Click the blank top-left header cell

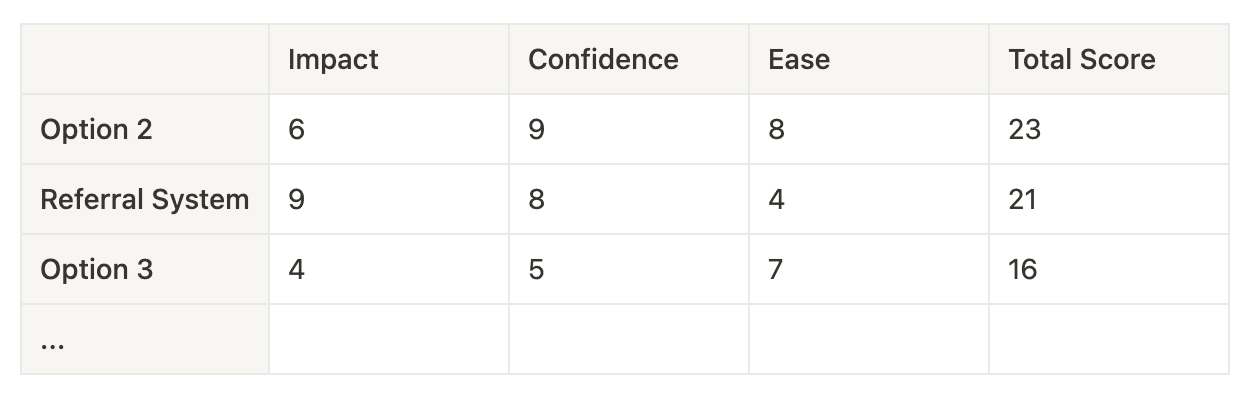tap(145, 60)
